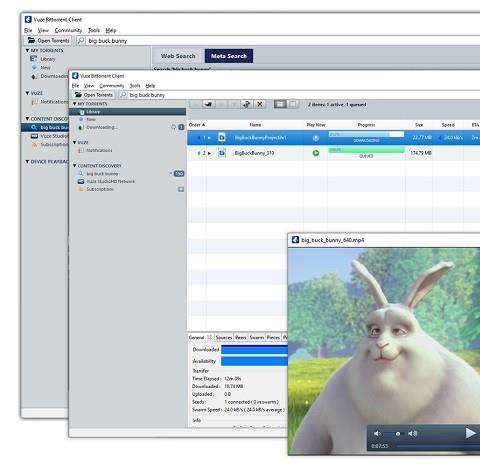Click the Play Now column header

point(316,125)
